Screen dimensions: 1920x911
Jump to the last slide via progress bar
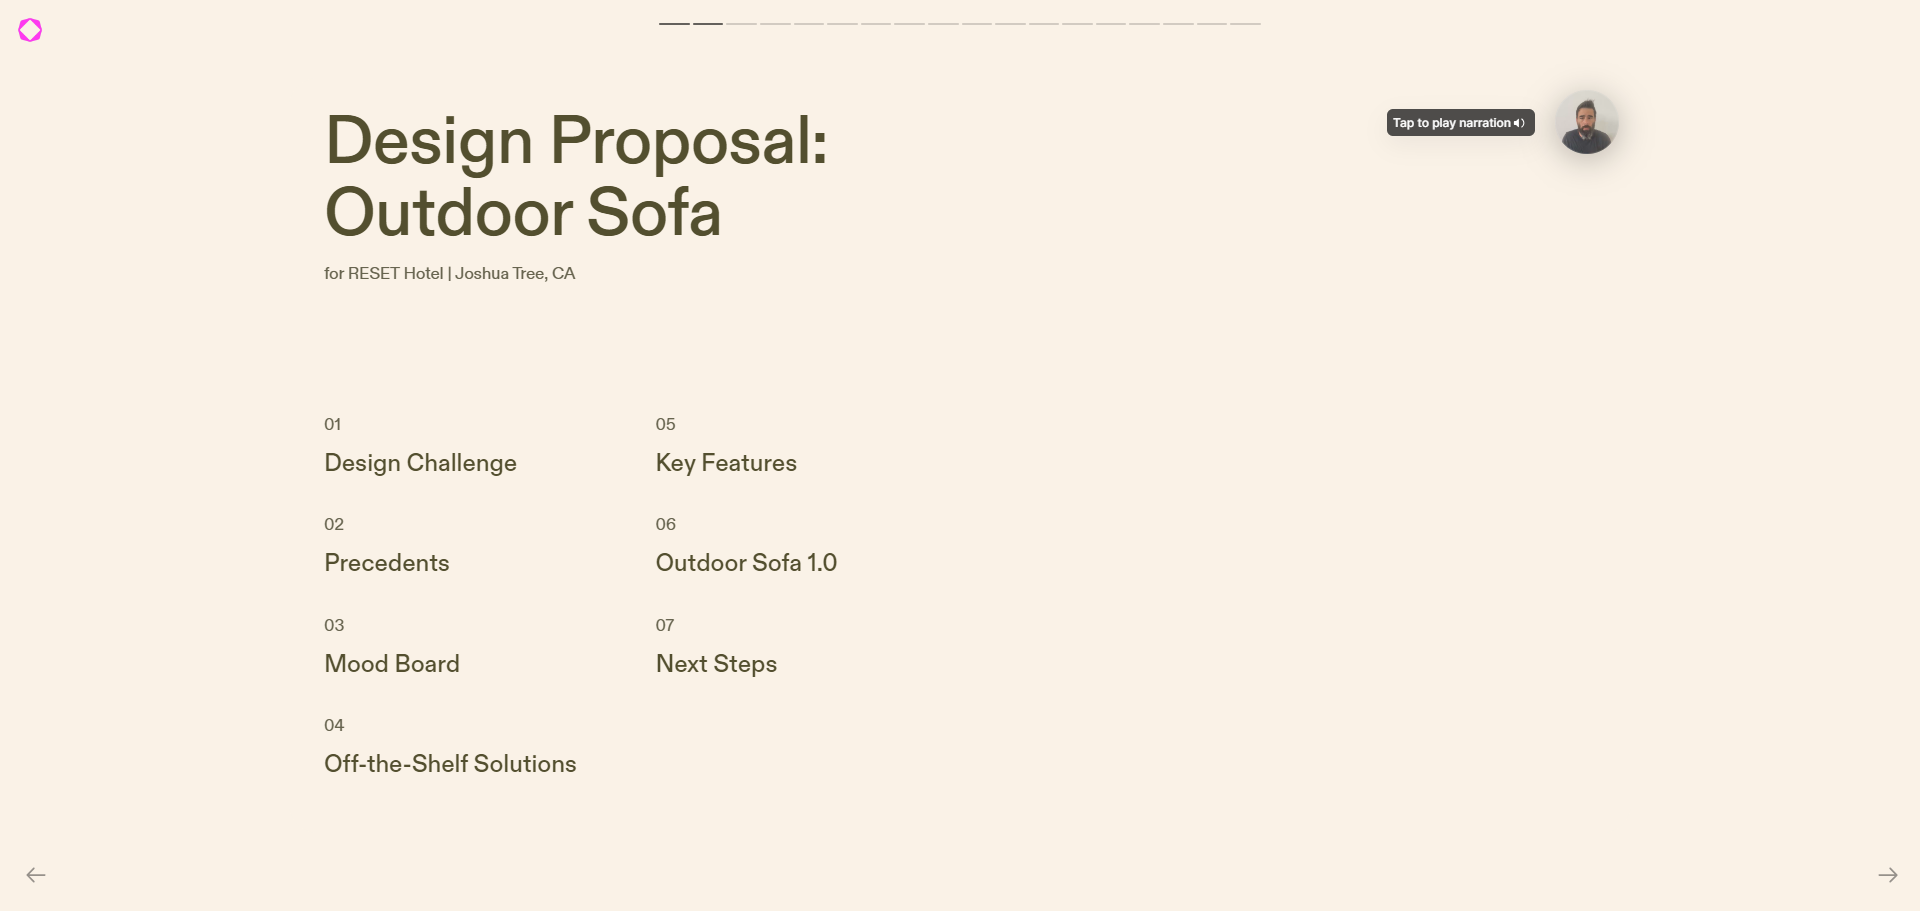pyautogui.click(x=1245, y=22)
